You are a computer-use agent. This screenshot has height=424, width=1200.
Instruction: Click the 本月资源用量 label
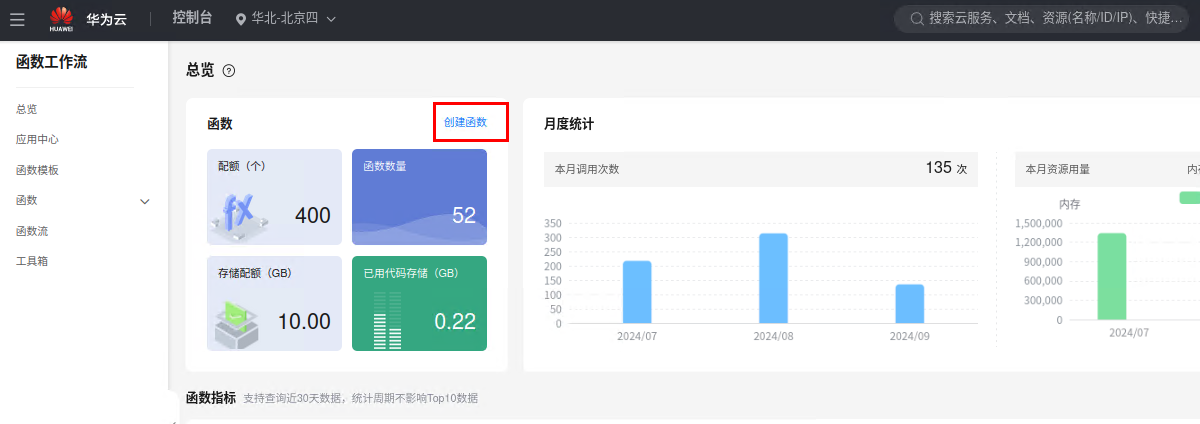(x=1058, y=169)
